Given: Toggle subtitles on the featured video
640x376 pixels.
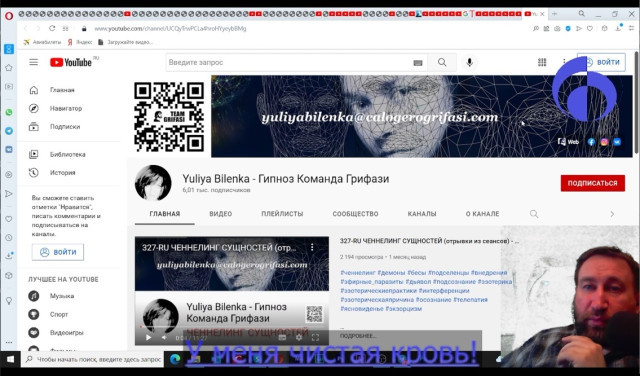Looking at the screenshot, I should (x=282, y=337).
